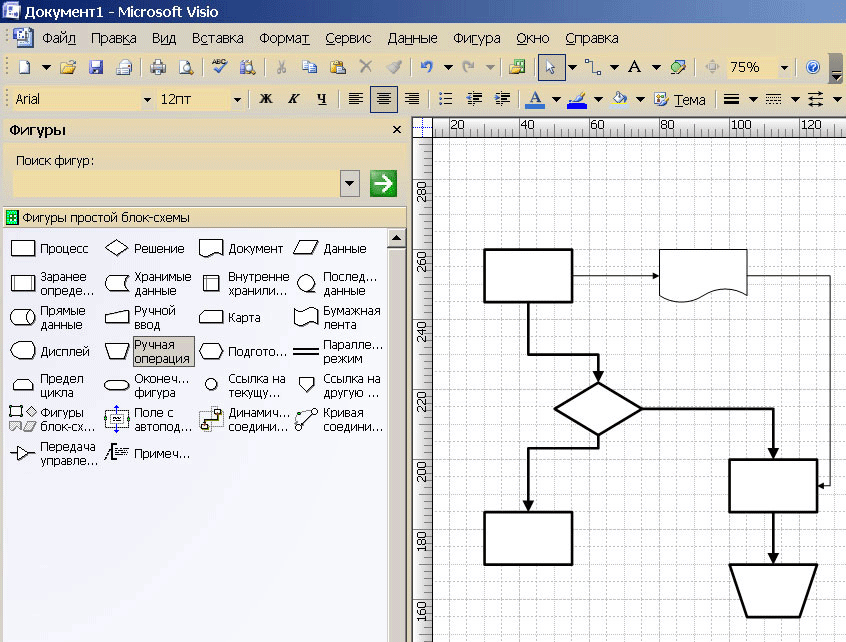This screenshot has width=846, height=642.
Task: Click the Тема button
Action: coord(680,99)
